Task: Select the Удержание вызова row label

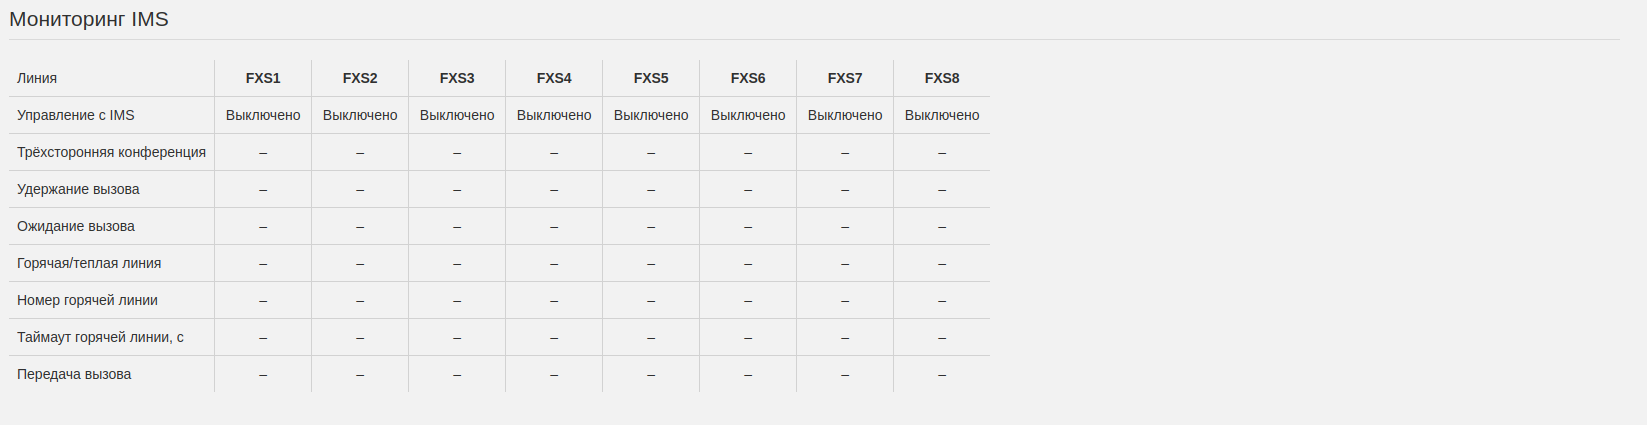Action: pyautogui.click(x=78, y=189)
